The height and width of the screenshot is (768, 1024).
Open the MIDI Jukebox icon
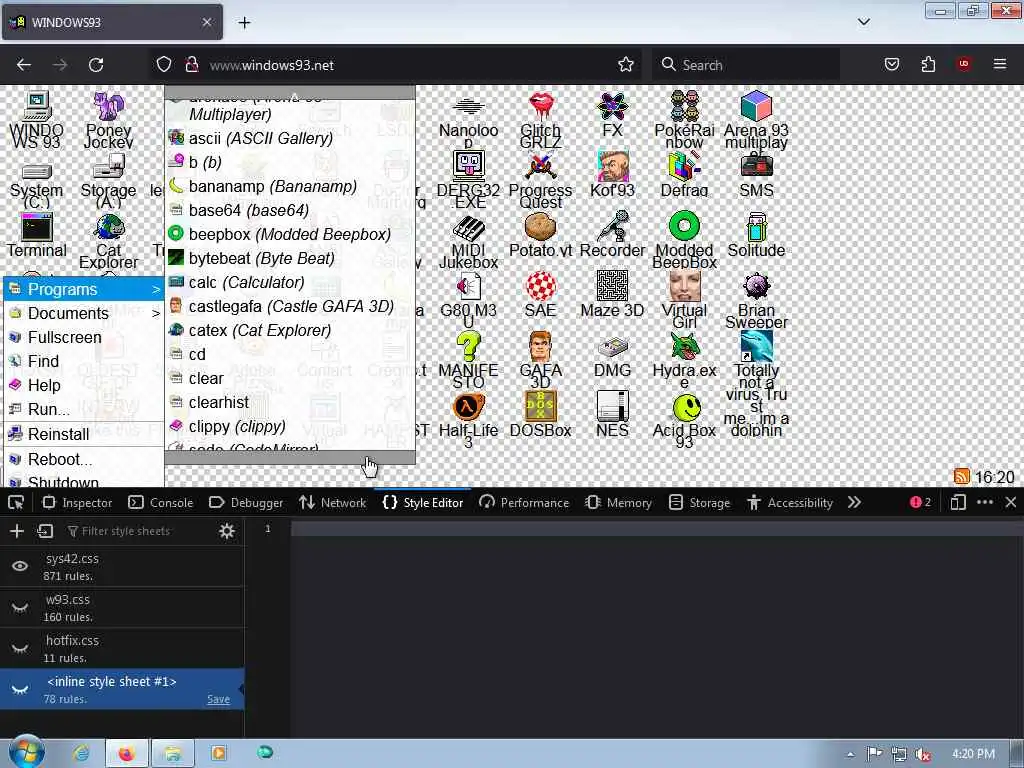(x=469, y=241)
